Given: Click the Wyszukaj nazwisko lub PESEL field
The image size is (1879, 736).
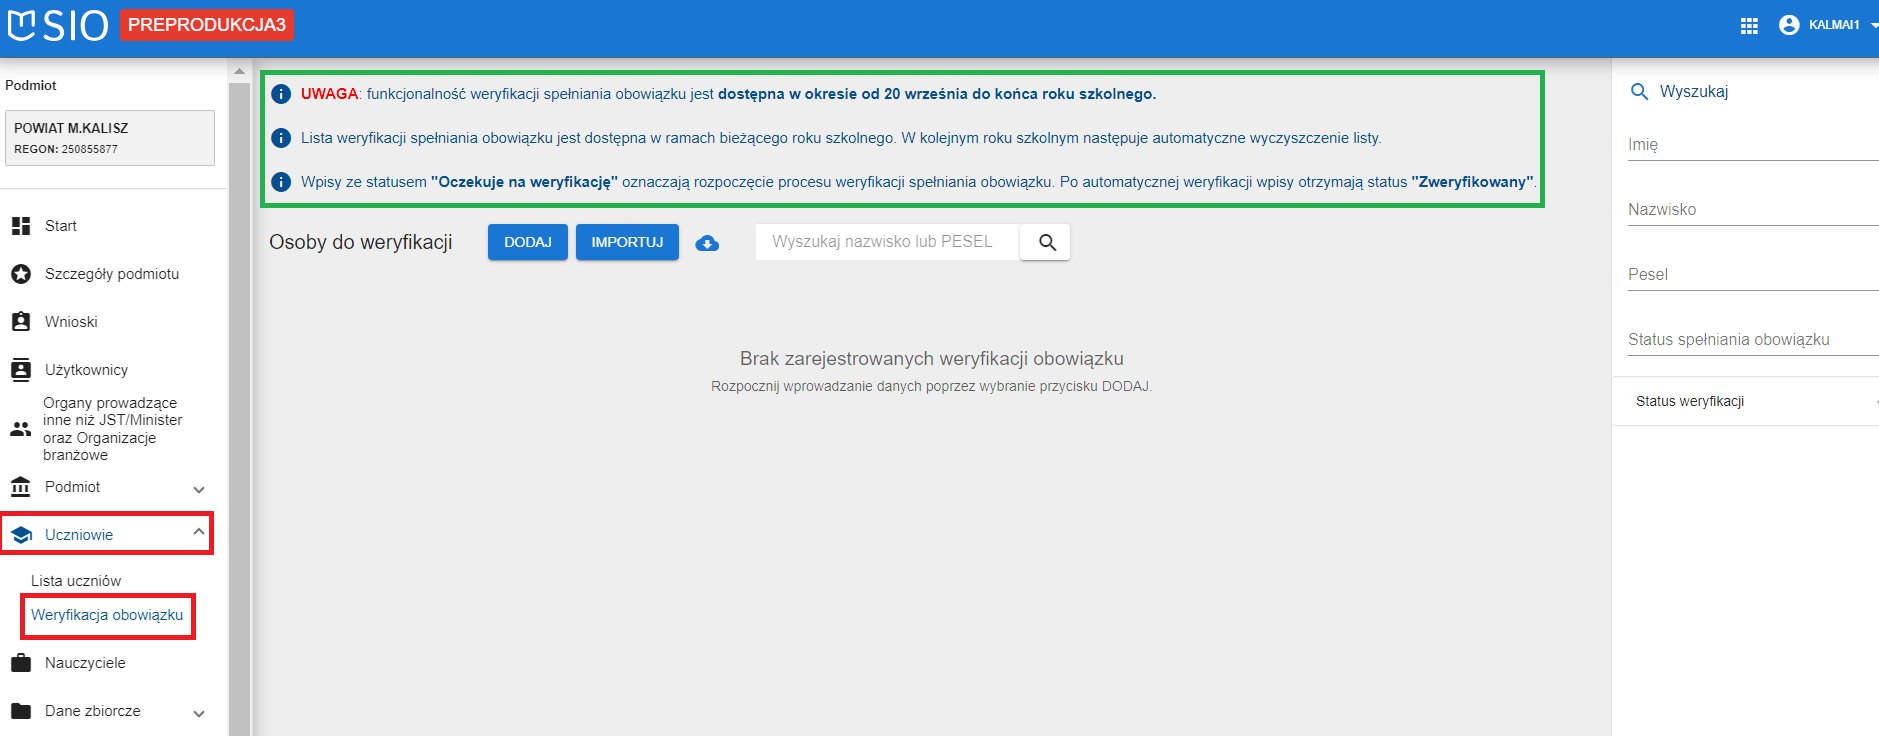Looking at the screenshot, I should click(x=886, y=242).
